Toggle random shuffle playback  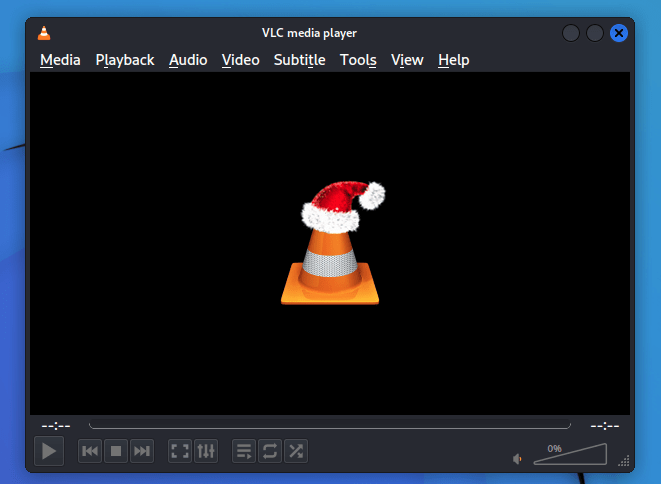click(x=296, y=451)
